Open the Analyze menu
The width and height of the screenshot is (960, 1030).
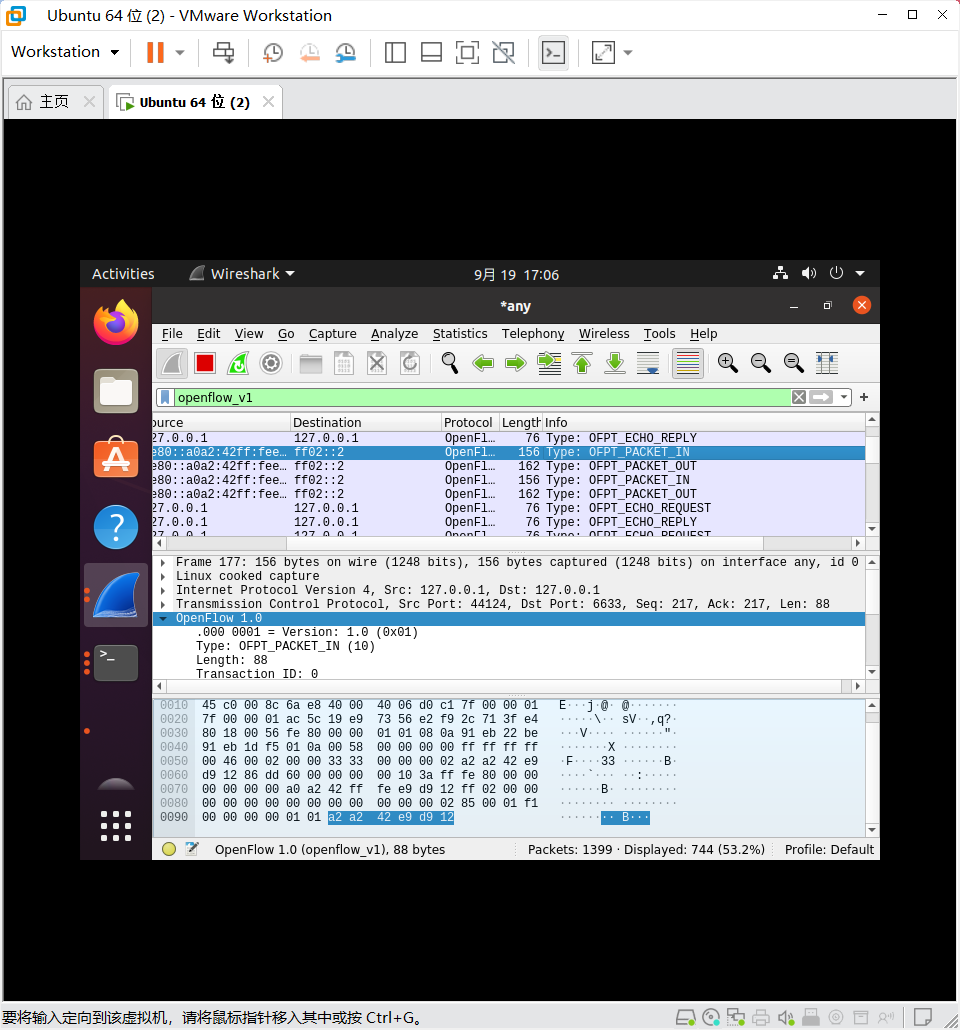[394, 334]
